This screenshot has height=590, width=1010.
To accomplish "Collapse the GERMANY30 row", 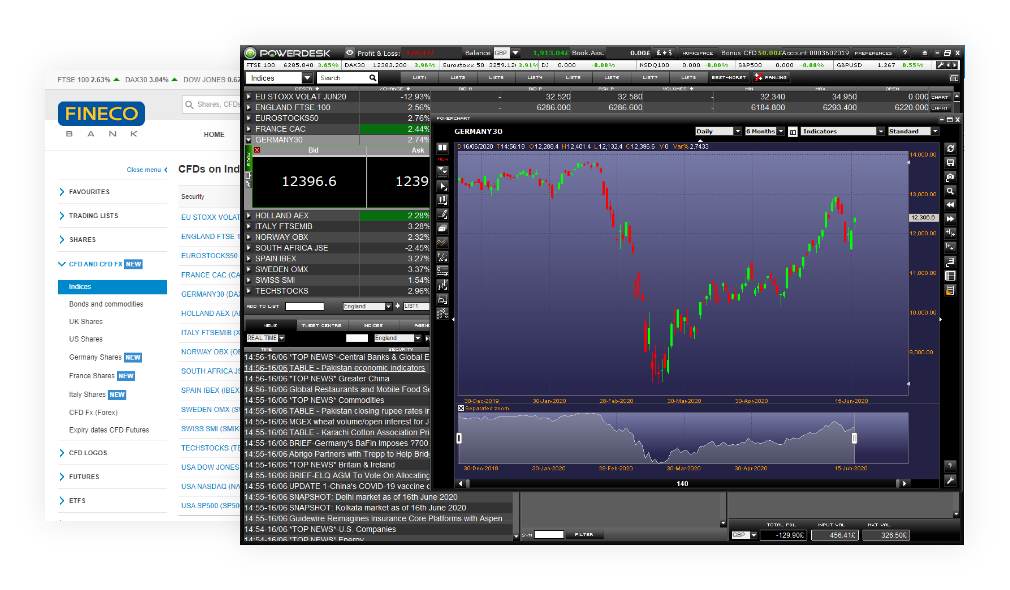I will click(249, 140).
